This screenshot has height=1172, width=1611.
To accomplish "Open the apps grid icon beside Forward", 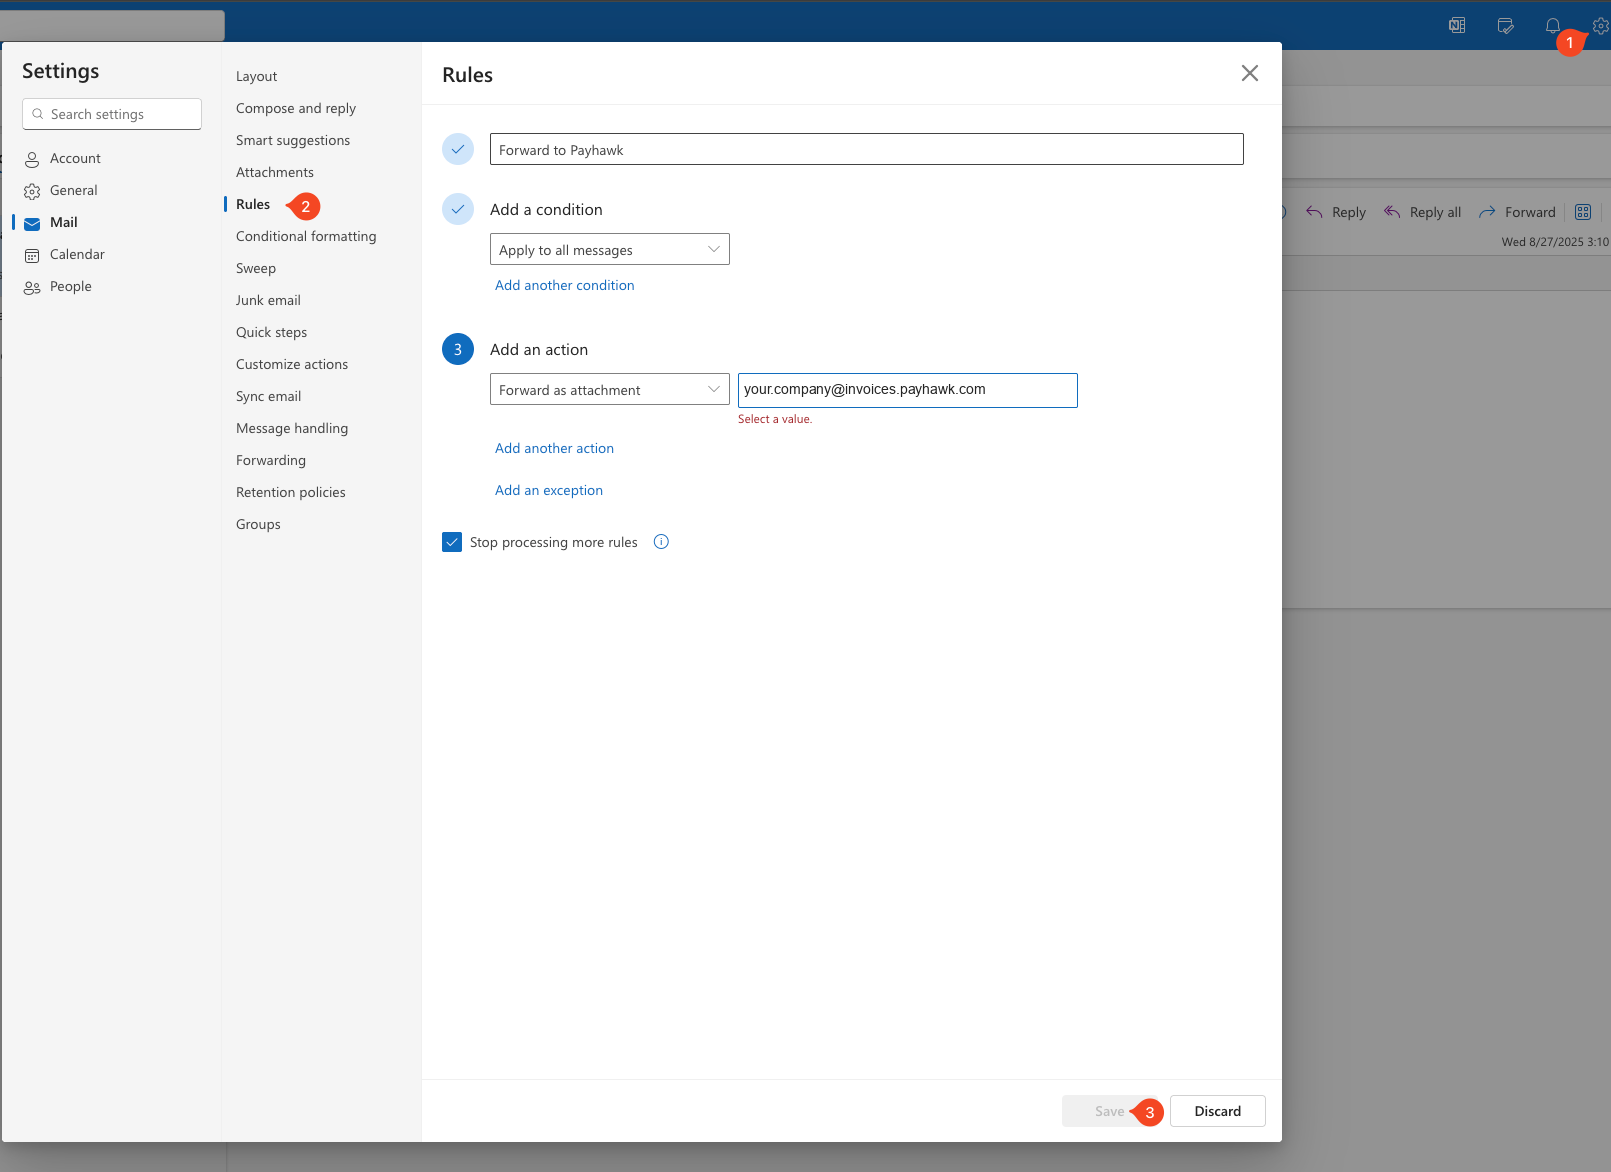I will coord(1583,212).
